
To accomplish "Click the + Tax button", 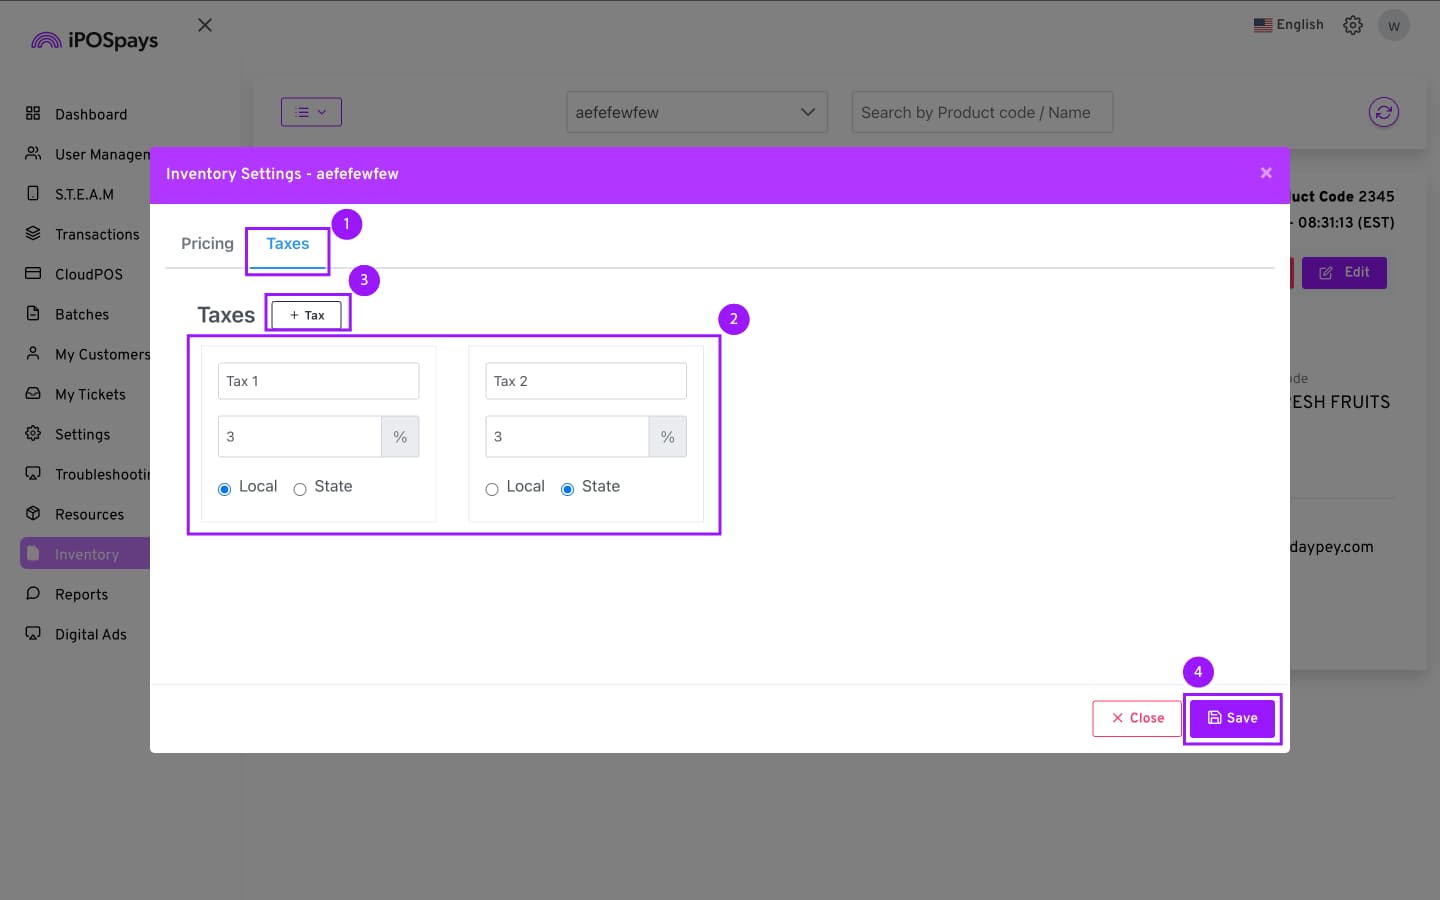I will click(307, 315).
